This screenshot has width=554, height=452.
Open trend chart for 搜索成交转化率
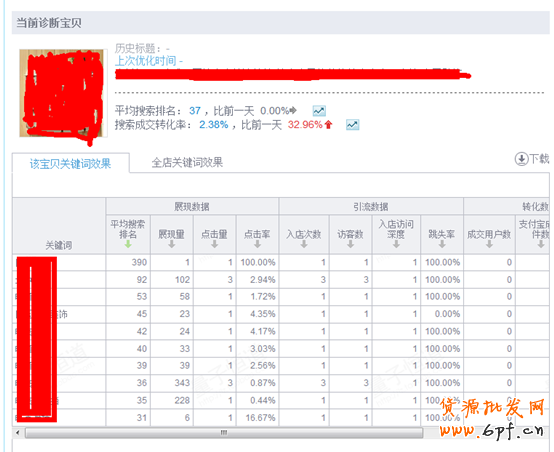click(x=352, y=125)
